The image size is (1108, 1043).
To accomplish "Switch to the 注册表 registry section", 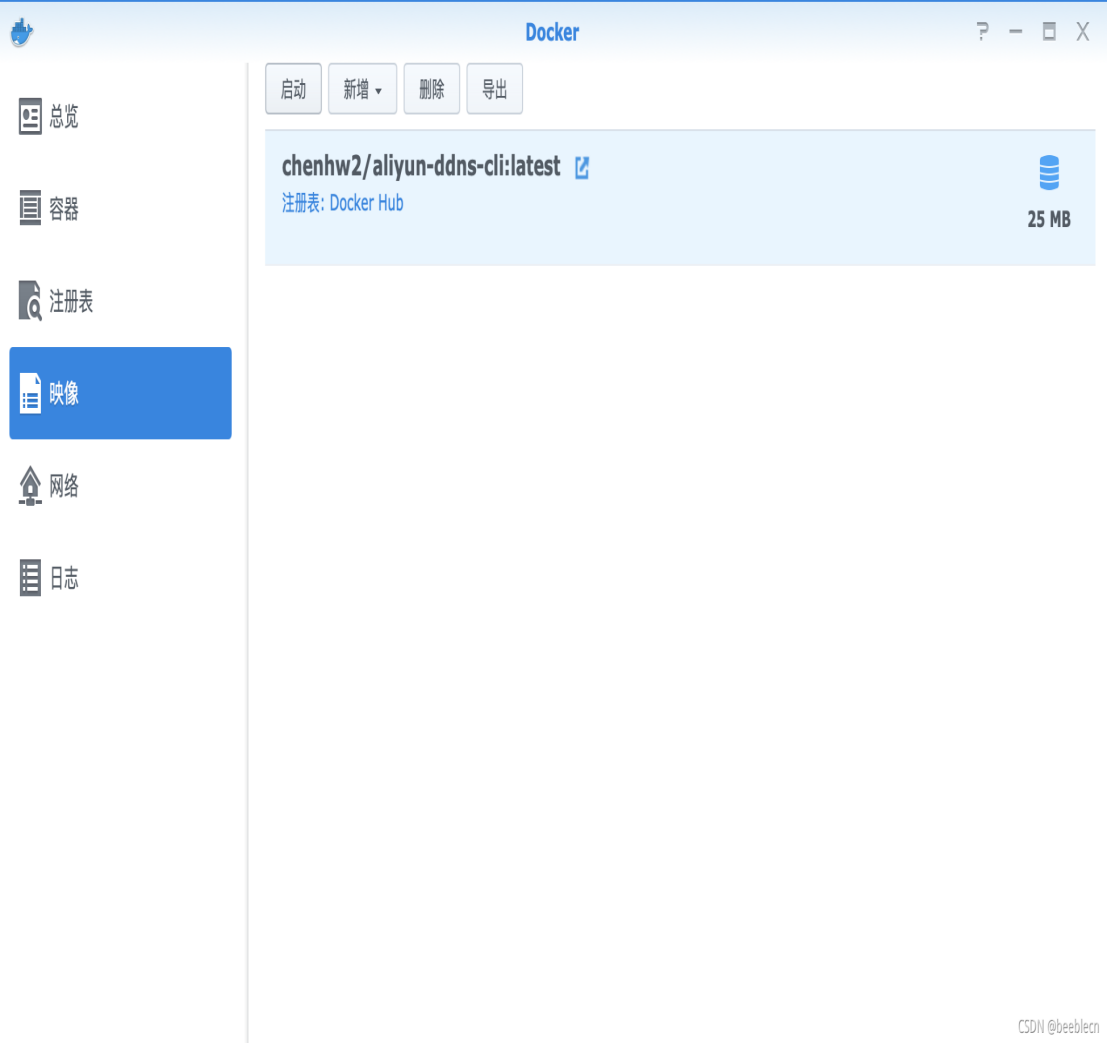I will pyautogui.click(x=121, y=300).
